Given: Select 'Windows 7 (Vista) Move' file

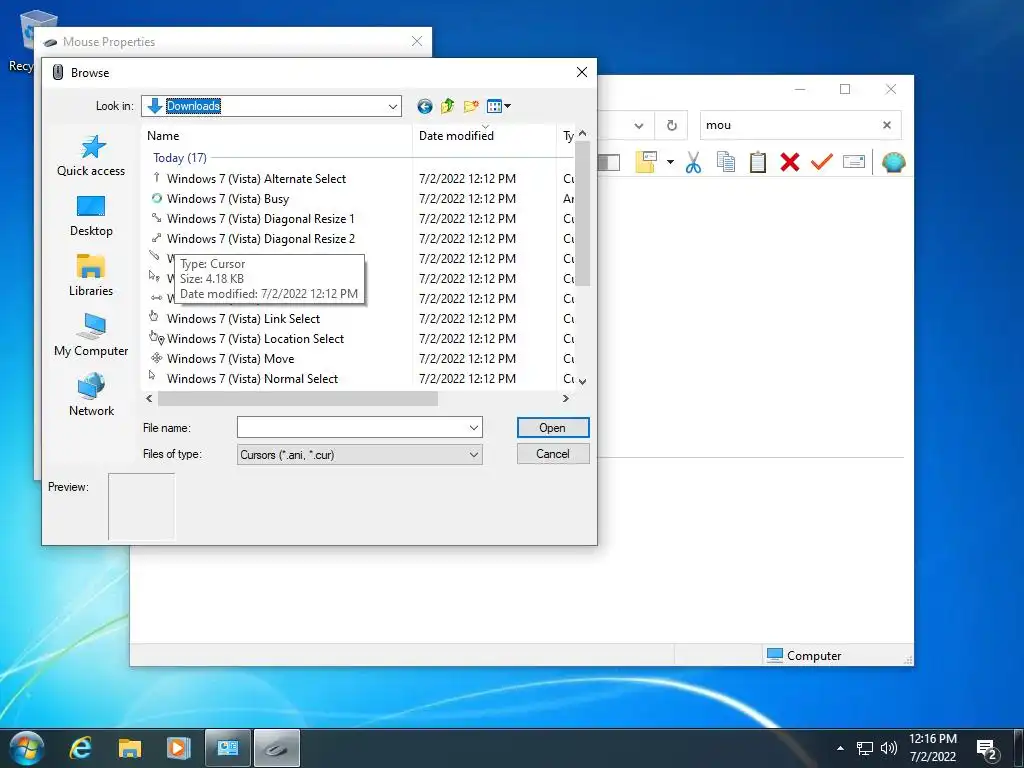Looking at the screenshot, I should 230,359.
